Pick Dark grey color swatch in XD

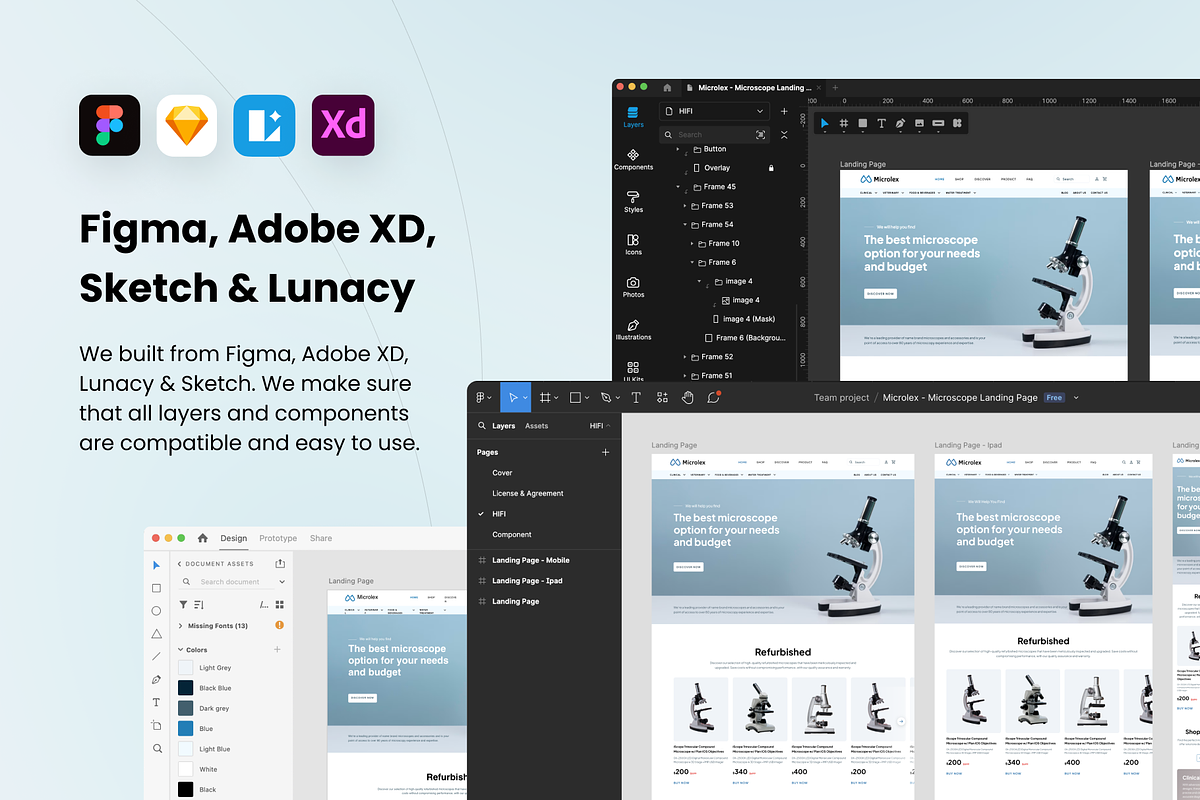(x=186, y=708)
